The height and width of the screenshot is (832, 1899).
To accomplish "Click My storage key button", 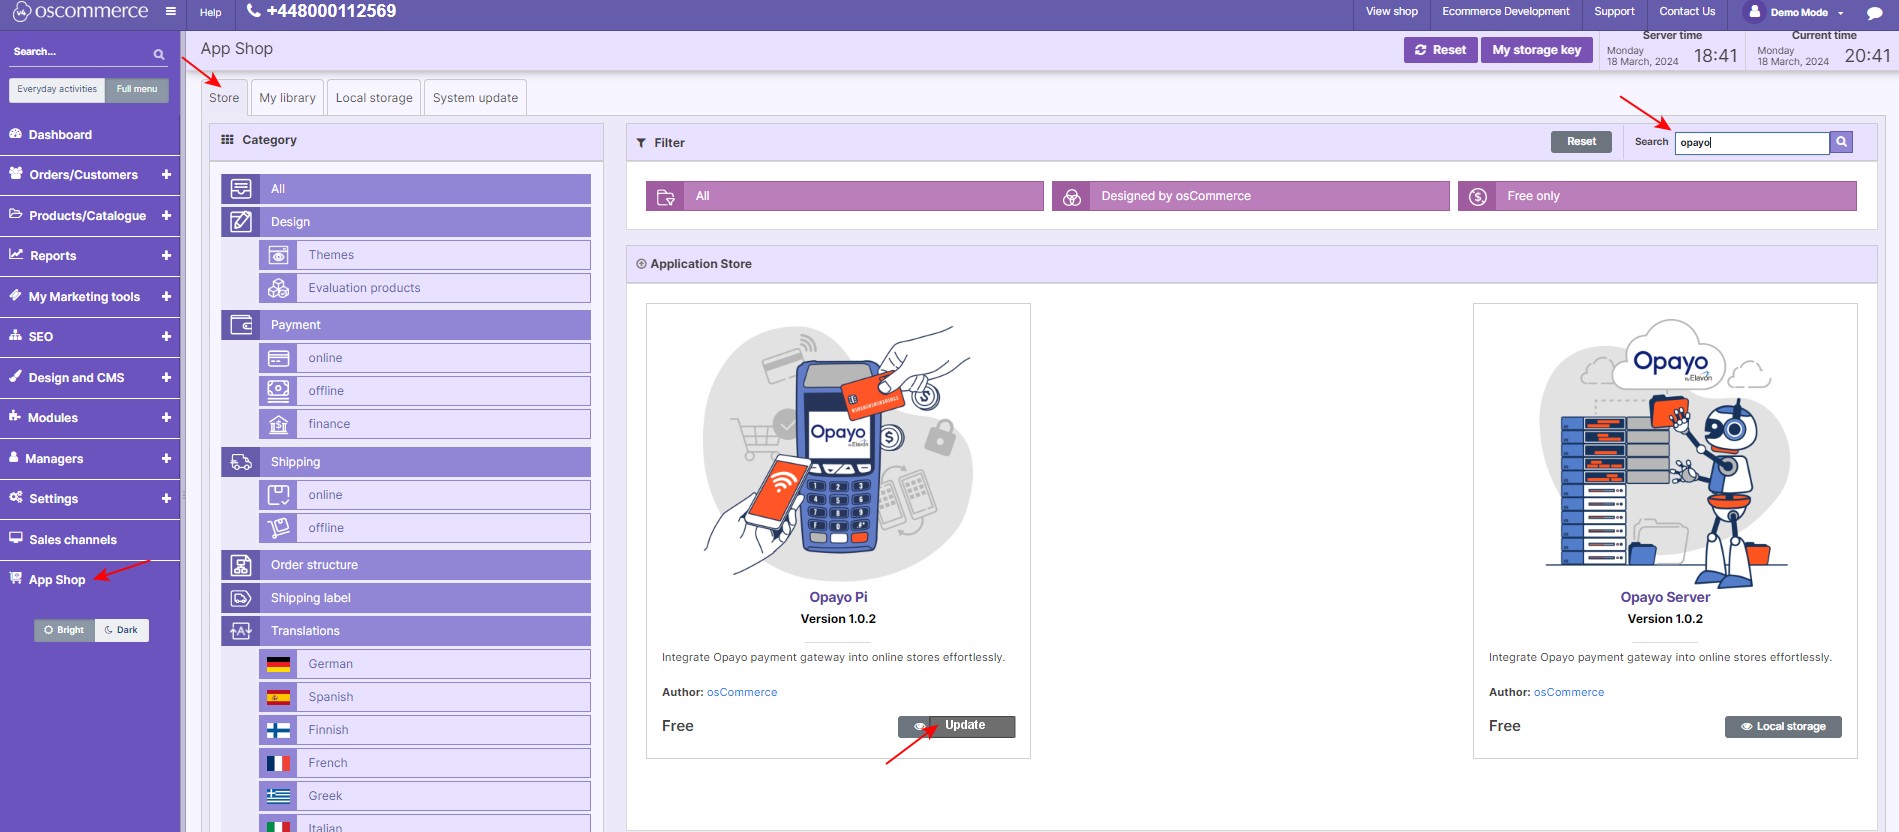I will pos(1536,50).
